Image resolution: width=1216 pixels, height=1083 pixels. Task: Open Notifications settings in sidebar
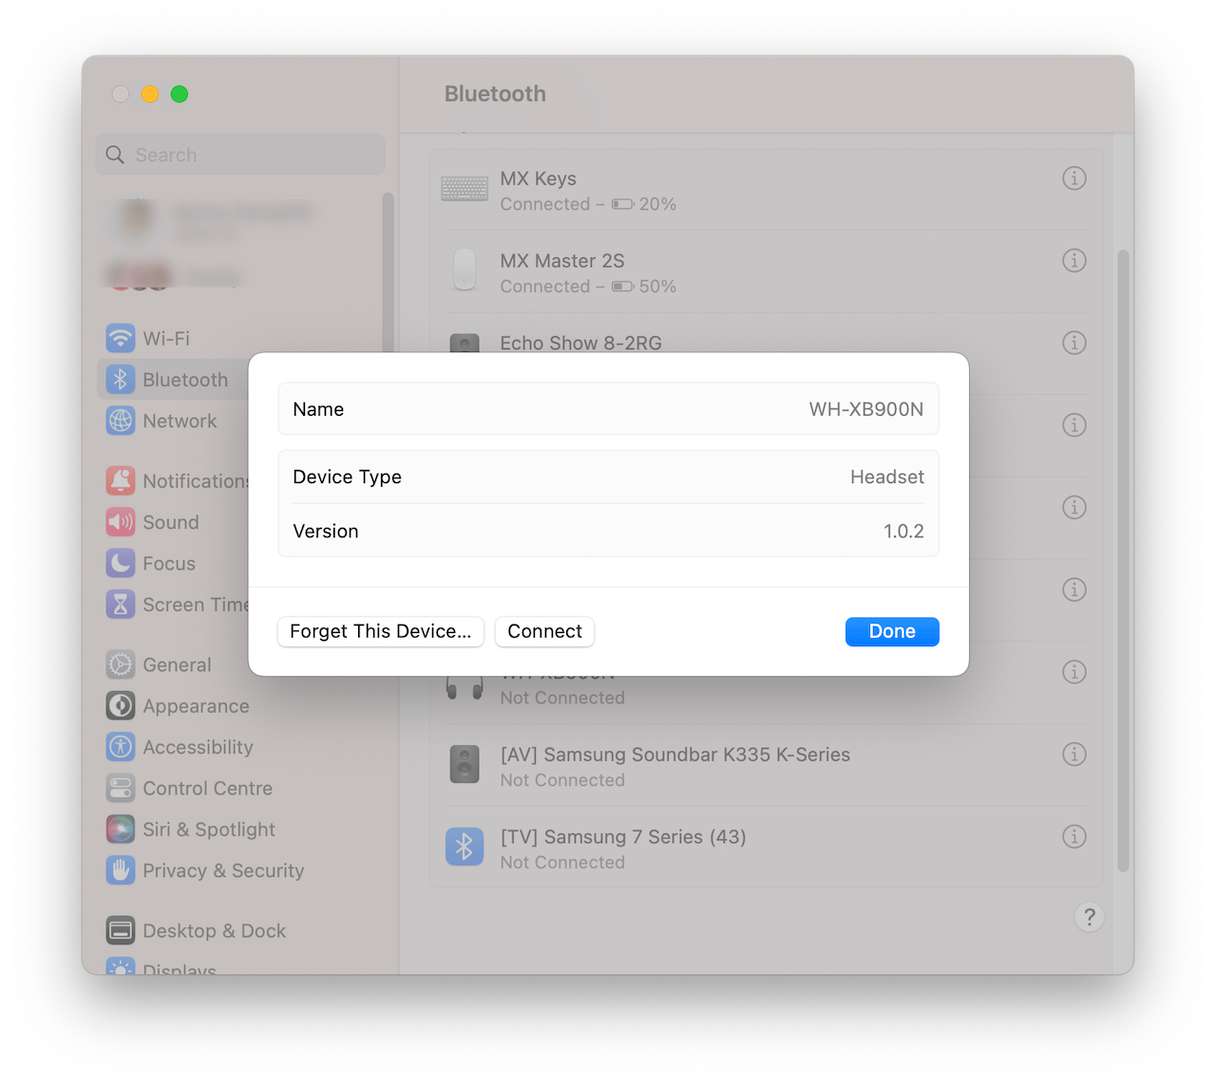click(175, 481)
